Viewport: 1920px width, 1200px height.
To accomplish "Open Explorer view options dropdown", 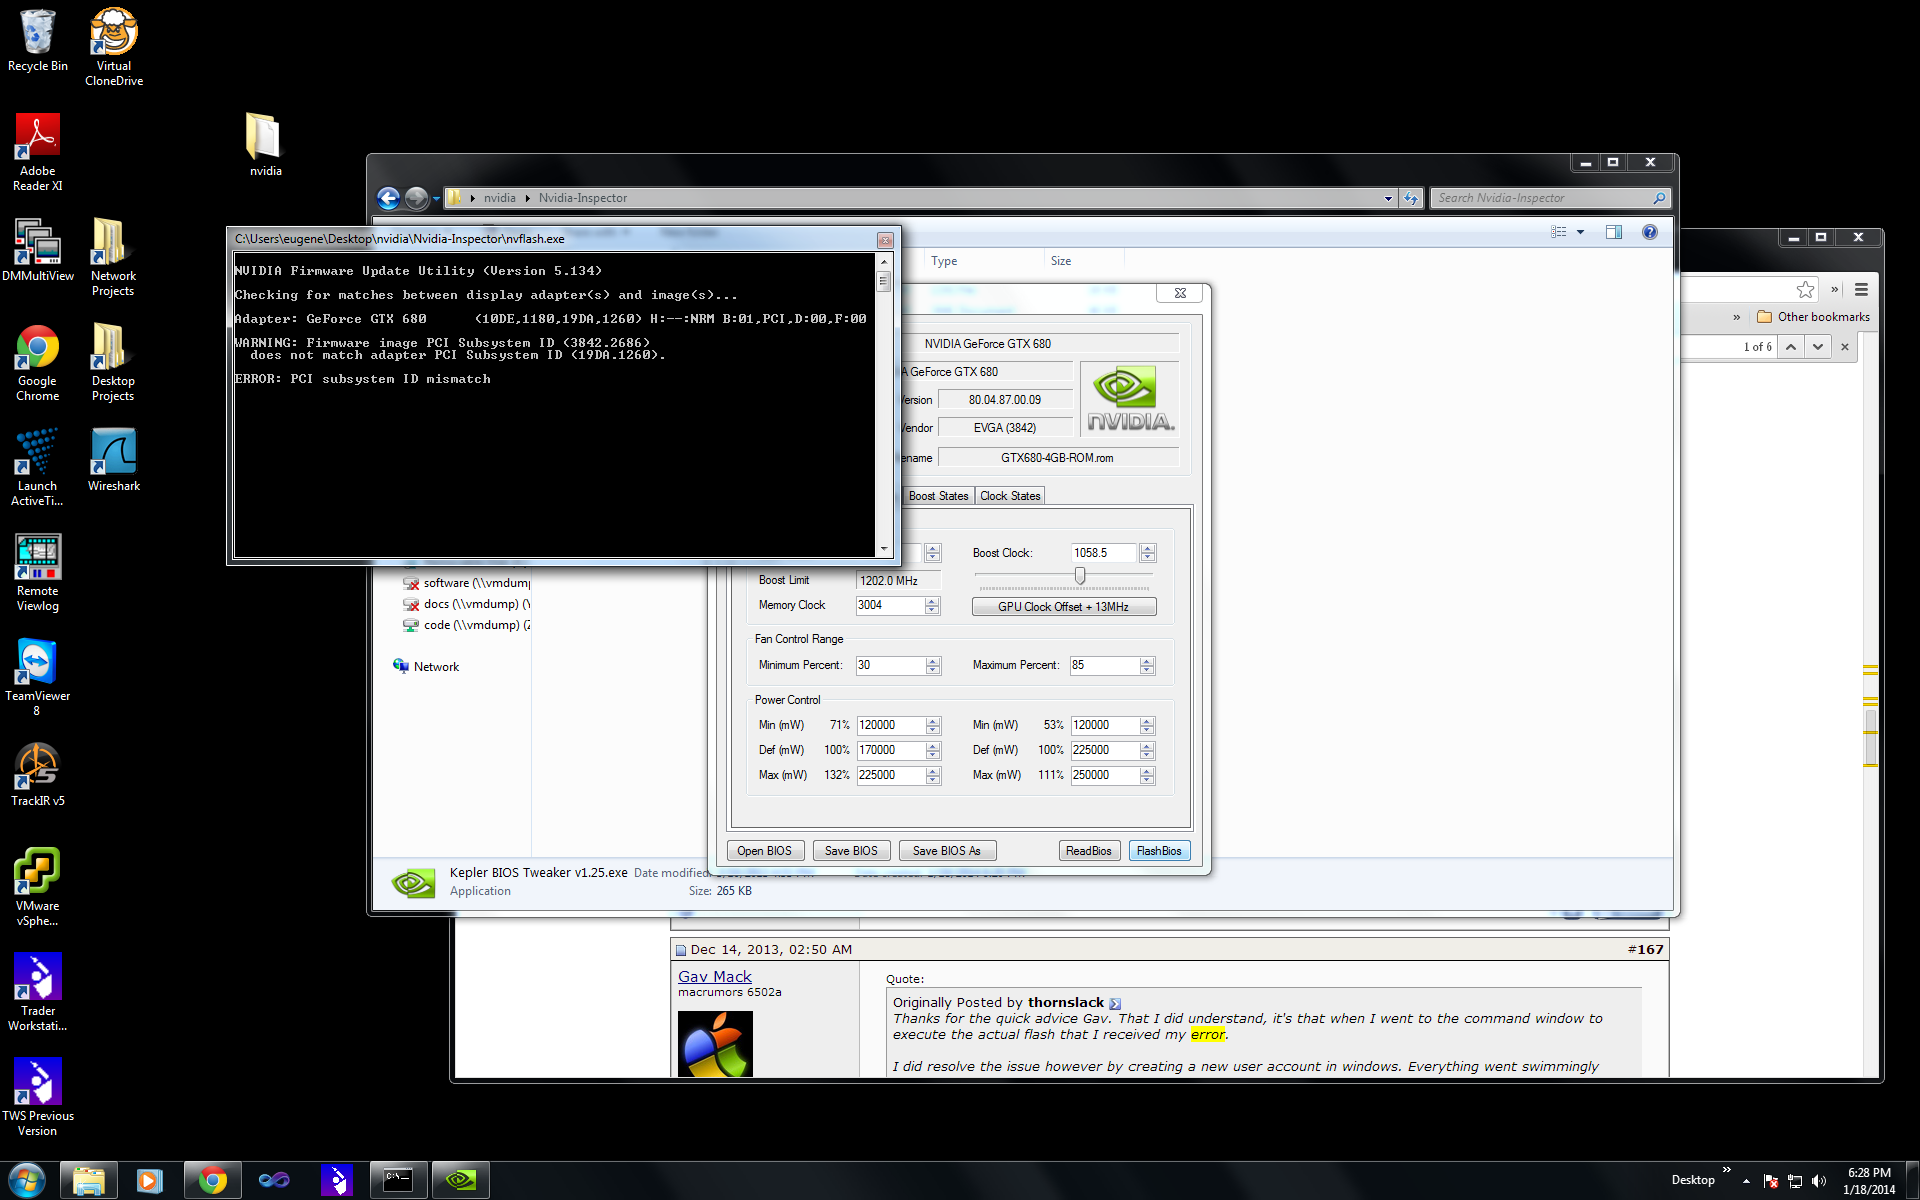I will pyautogui.click(x=1580, y=232).
